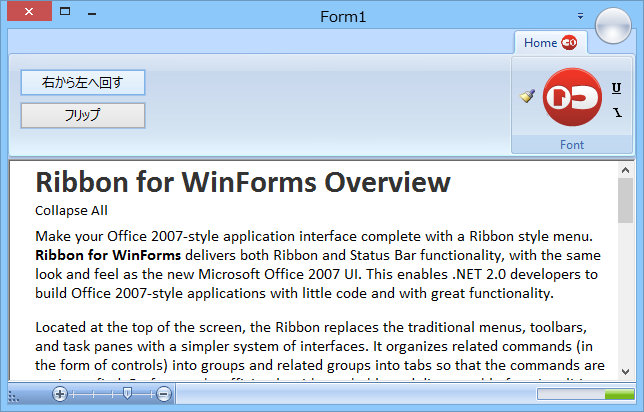Click the Collapse All link

71,210
